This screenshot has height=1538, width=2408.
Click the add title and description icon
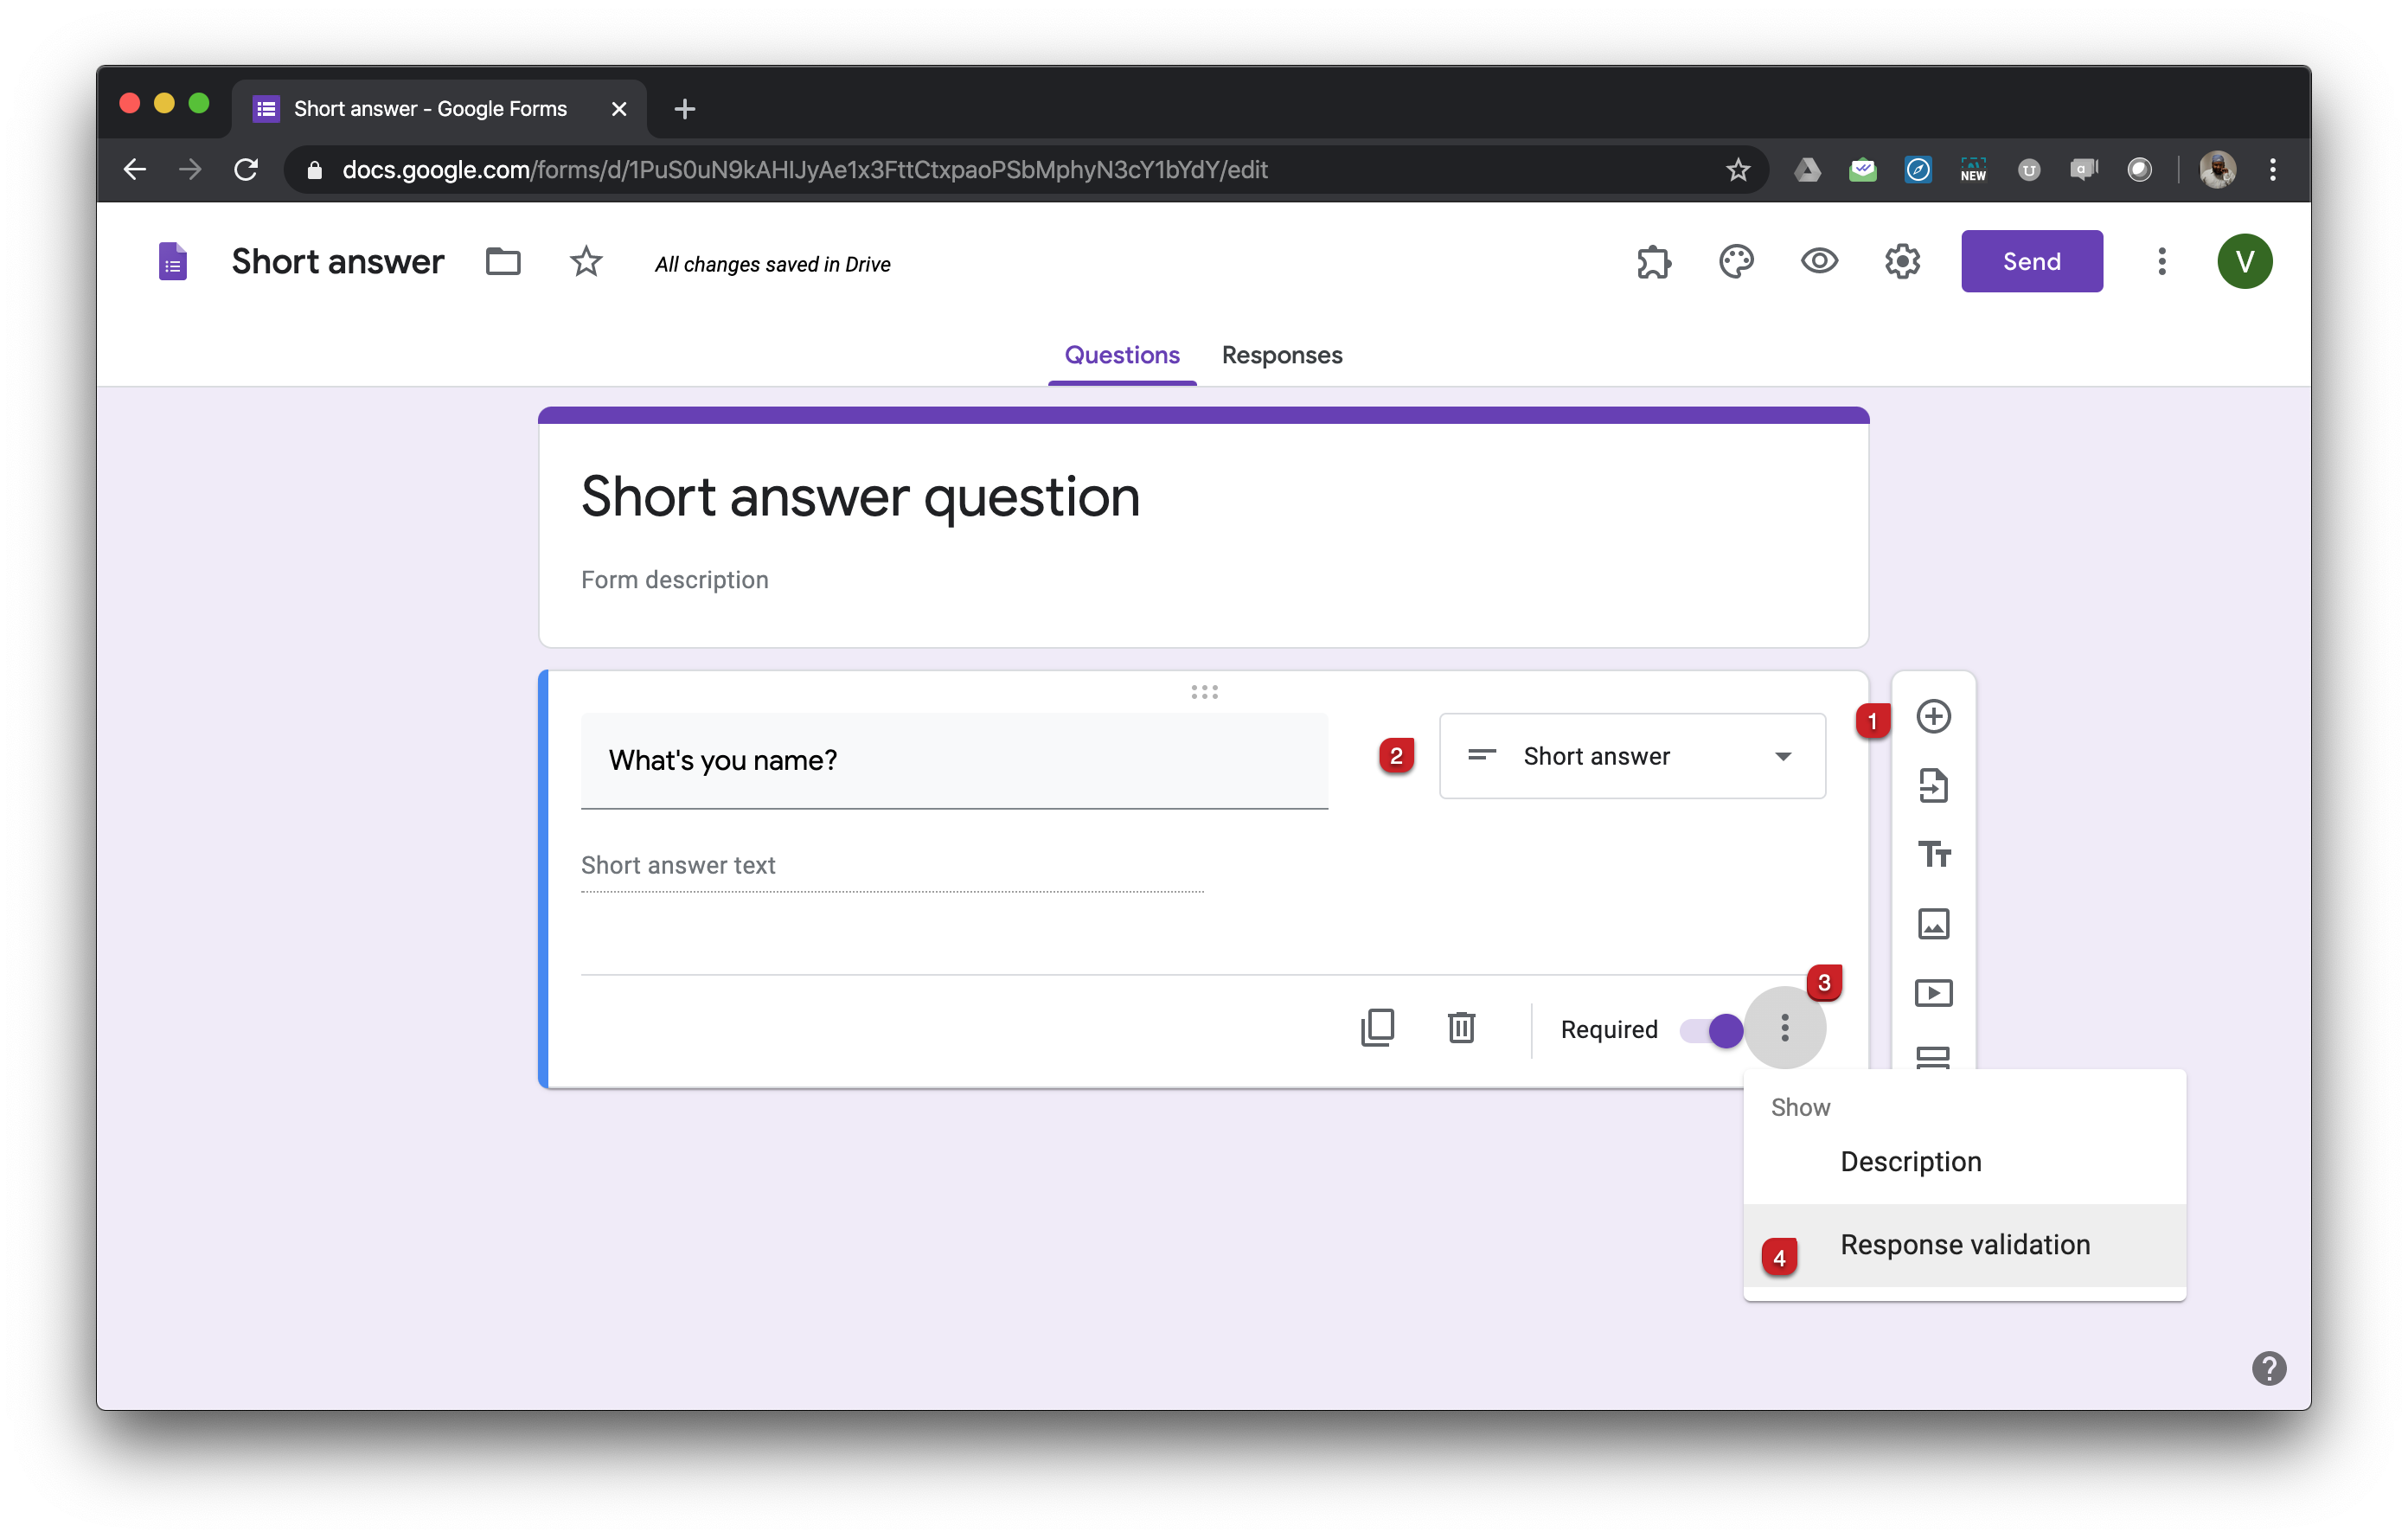point(1931,853)
